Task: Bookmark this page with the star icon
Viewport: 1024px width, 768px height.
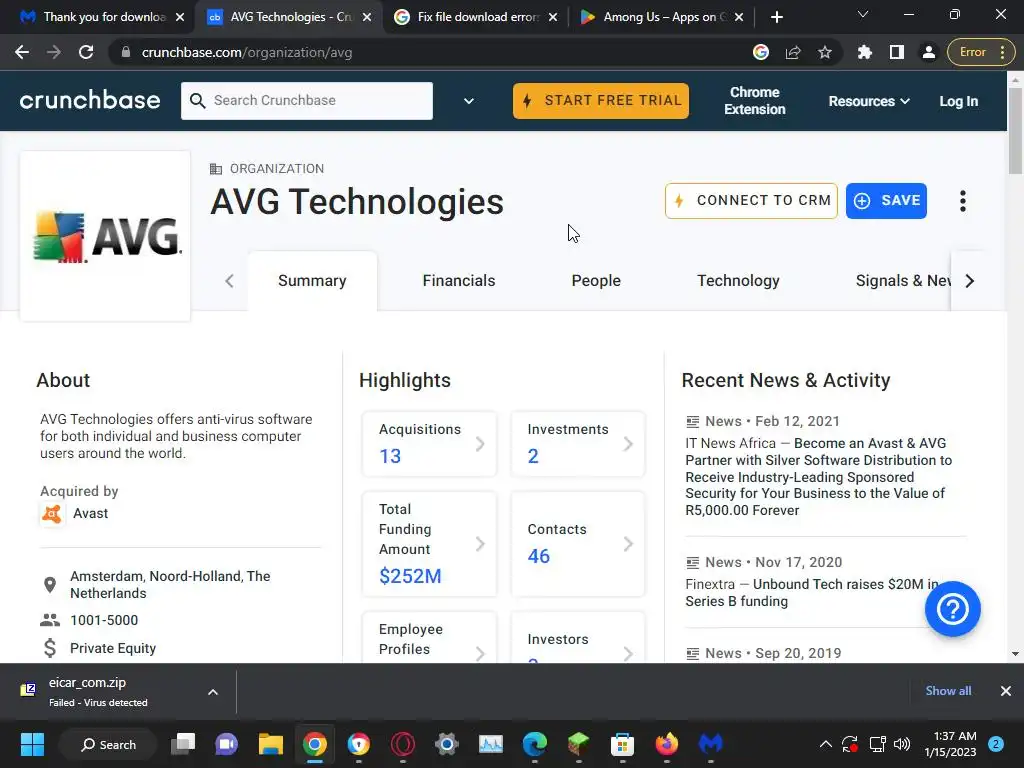Action: 825,52
